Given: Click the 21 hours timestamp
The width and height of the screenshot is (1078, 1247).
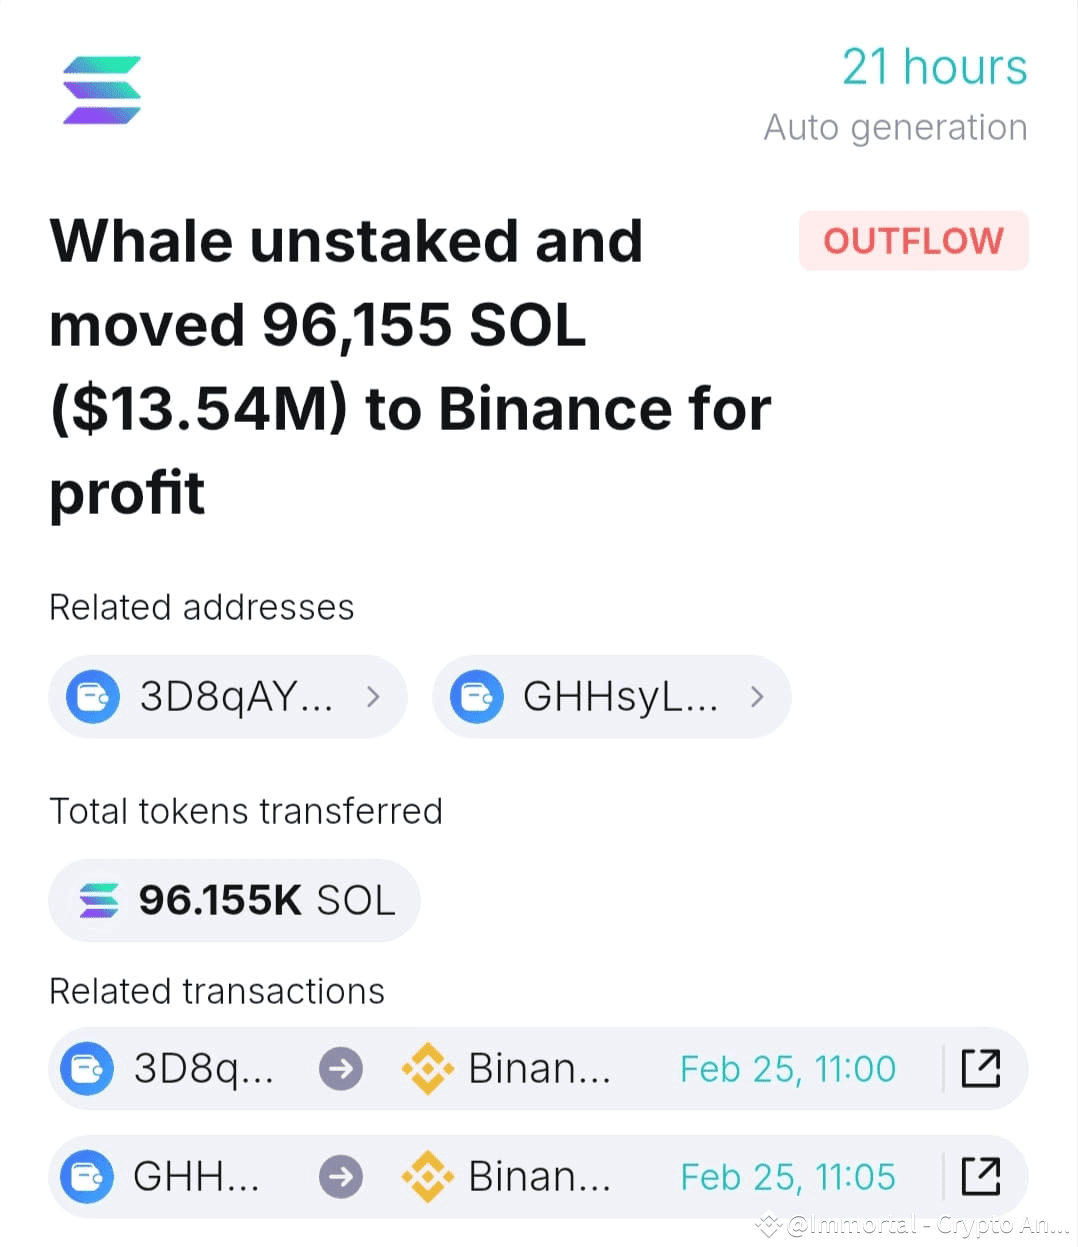Looking at the screenshot, I should 934,68.
